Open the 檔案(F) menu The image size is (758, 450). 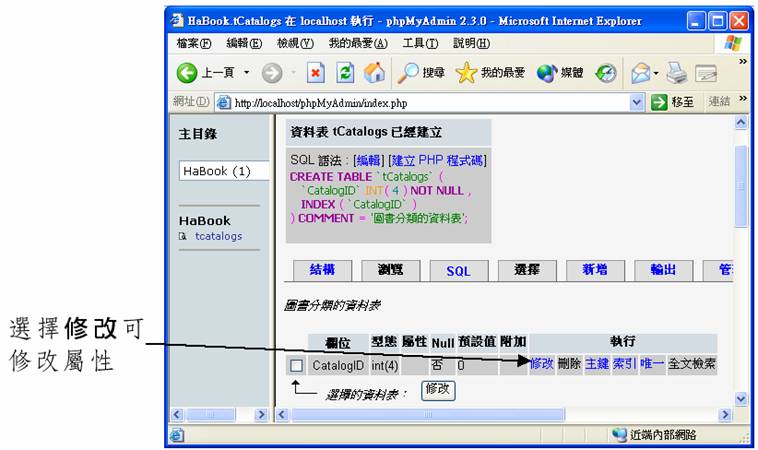(x=194, y=44)
